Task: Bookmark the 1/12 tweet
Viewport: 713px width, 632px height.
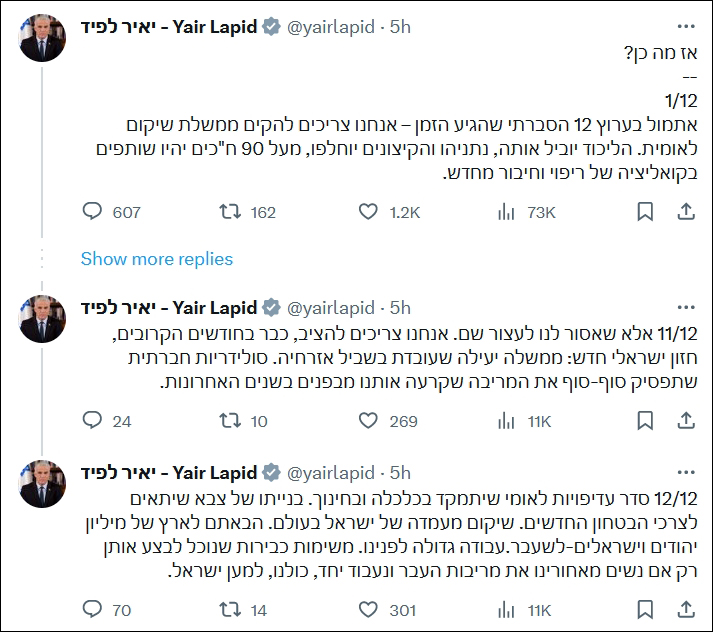Action: [646, 211]
